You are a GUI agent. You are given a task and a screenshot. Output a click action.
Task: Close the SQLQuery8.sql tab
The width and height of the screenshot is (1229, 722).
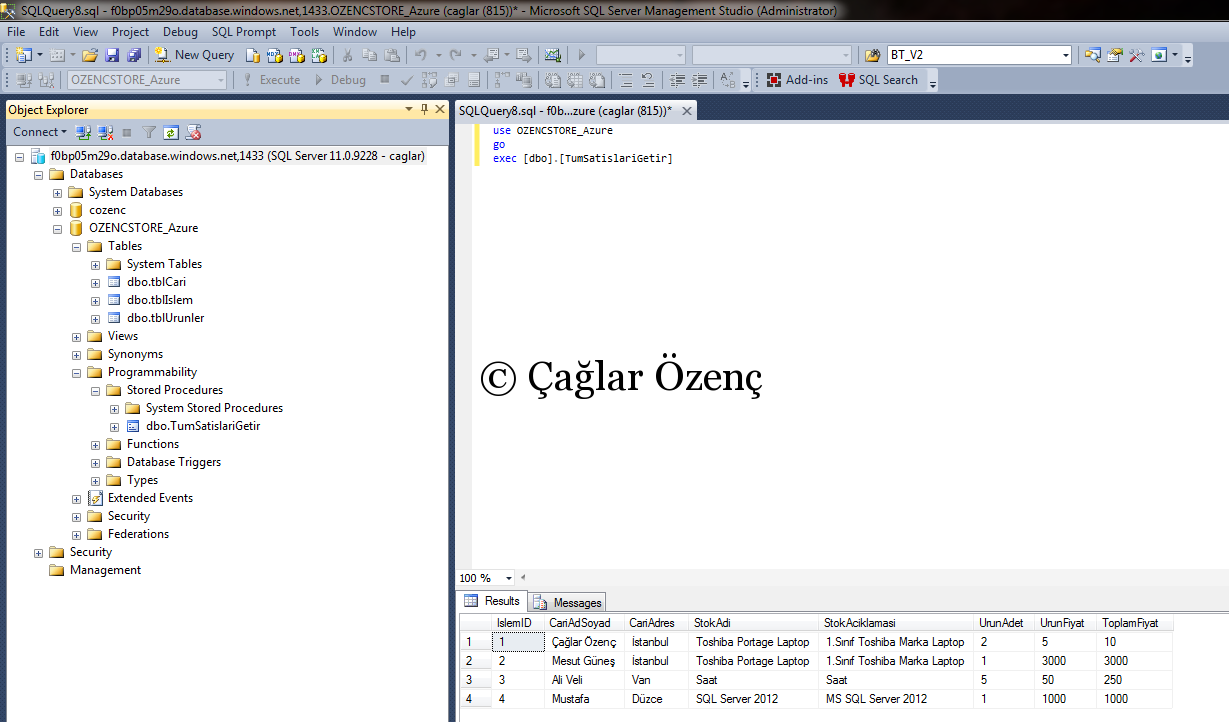tap(686, 111)
